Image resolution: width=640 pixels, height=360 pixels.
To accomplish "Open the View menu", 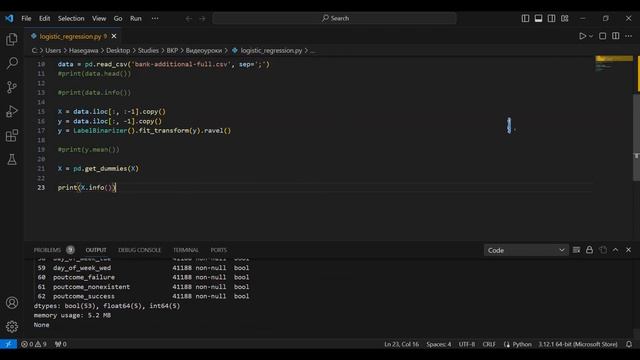I will point(99,18).
